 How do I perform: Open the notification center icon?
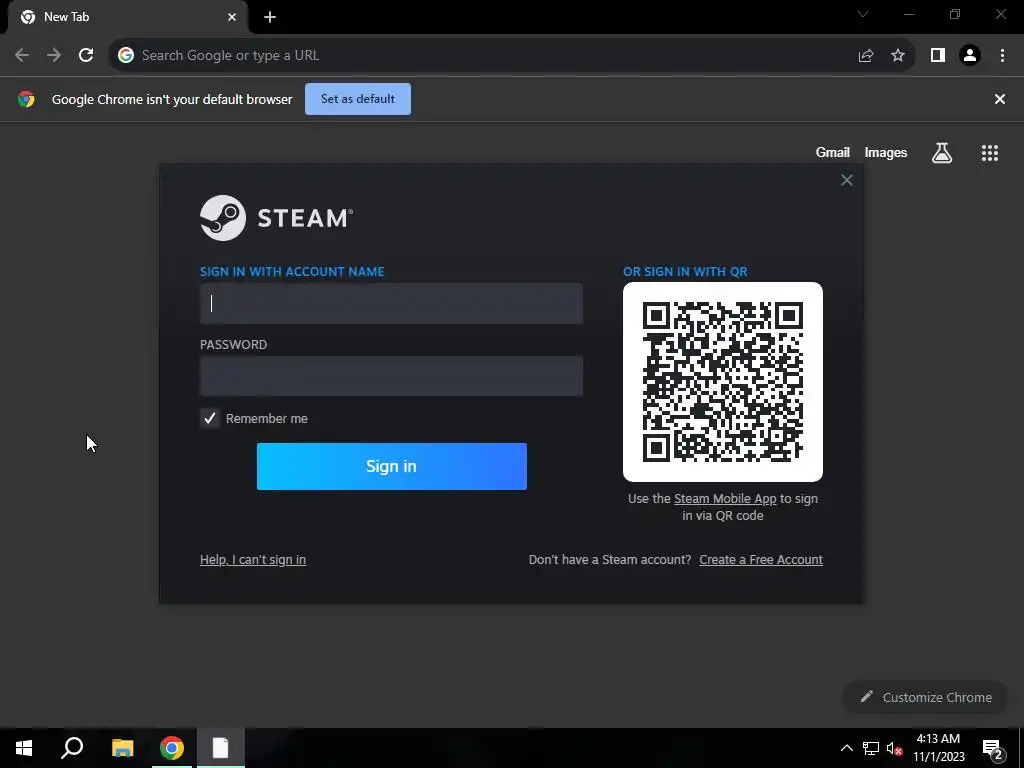992,748
